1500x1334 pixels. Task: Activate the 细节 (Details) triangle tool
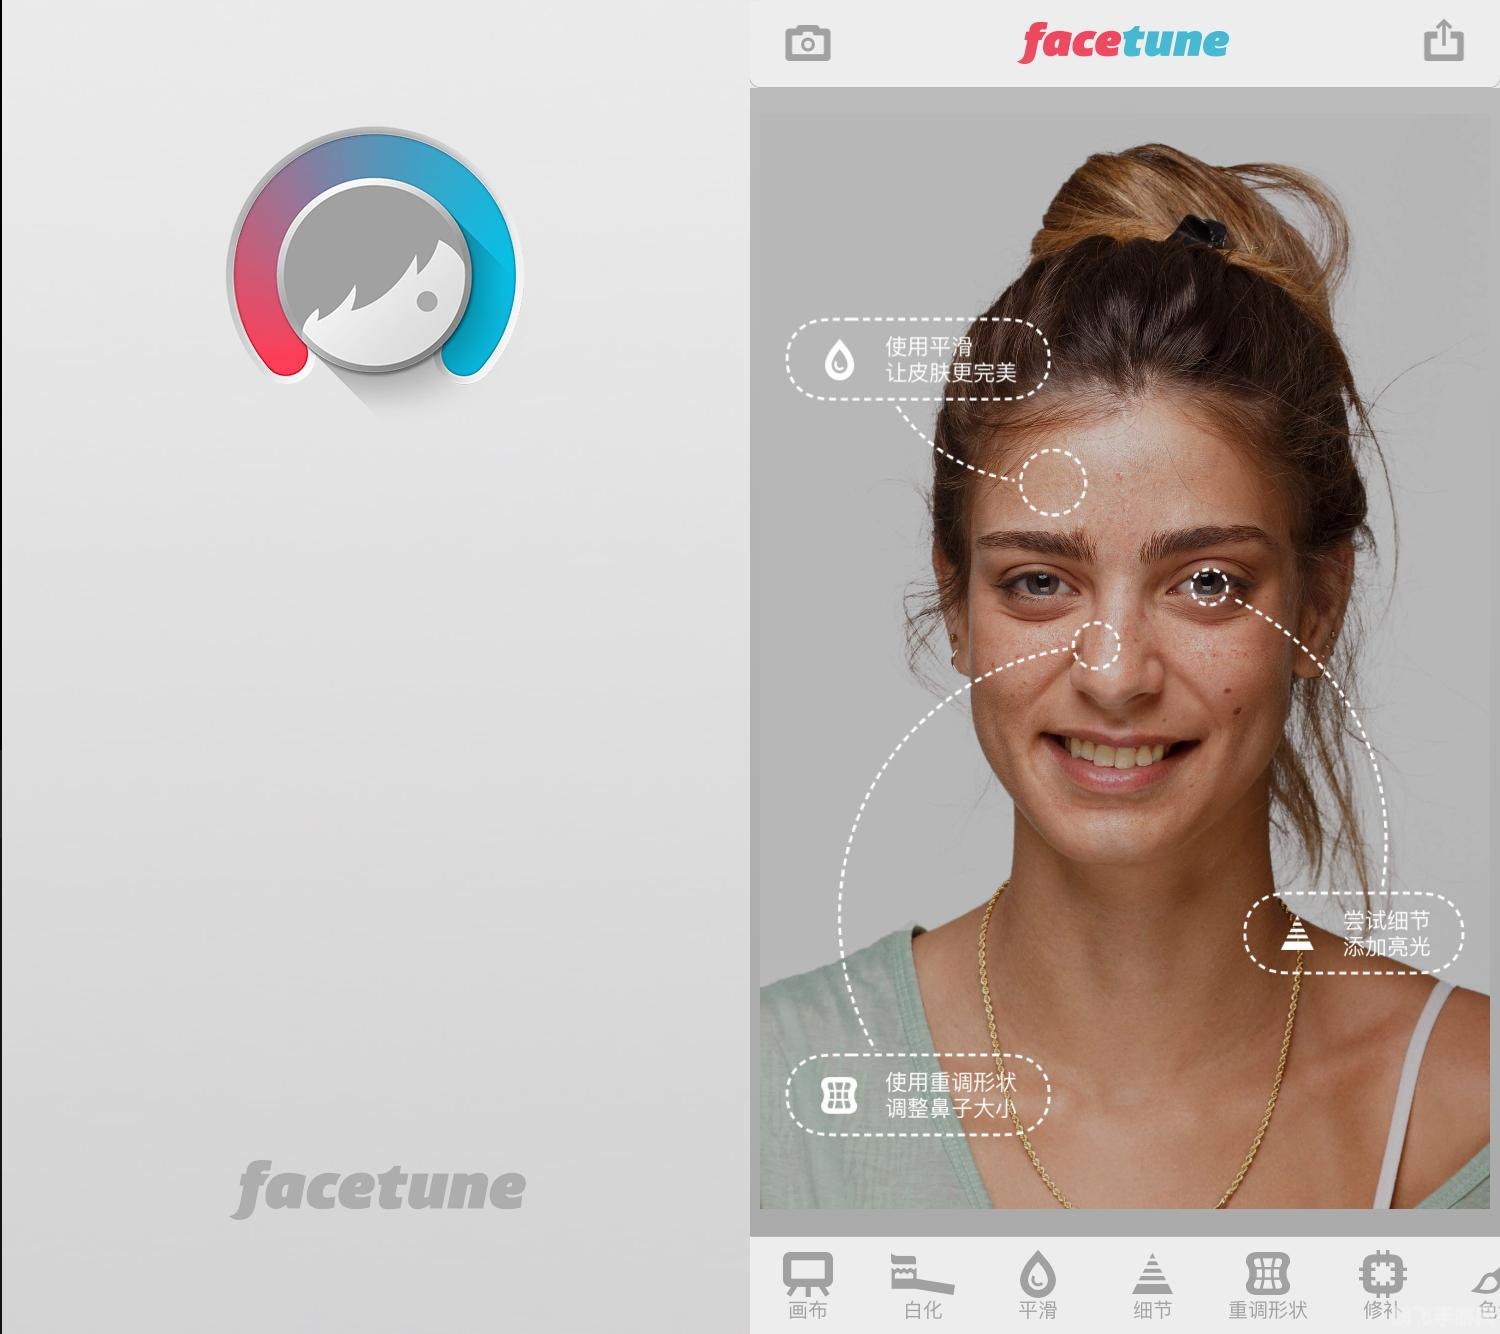(1152, 1285)
